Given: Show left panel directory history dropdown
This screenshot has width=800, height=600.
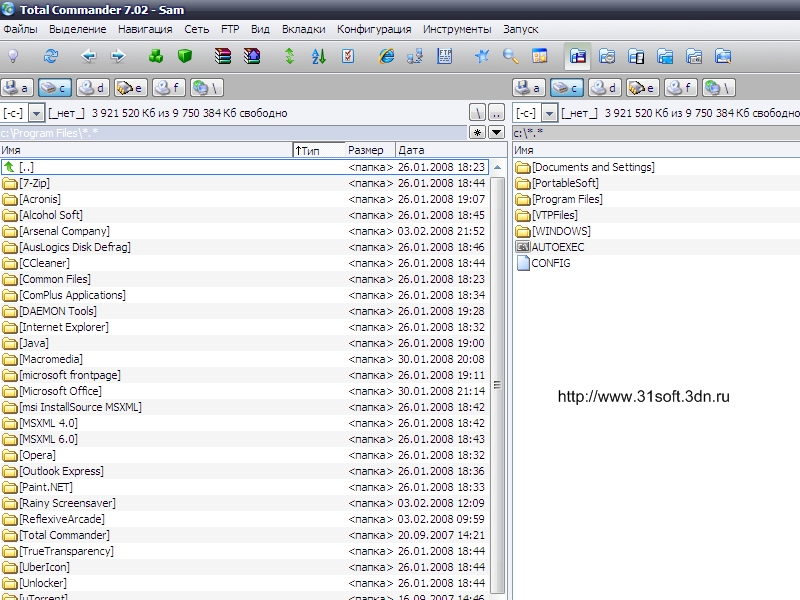Looking at the screenshot, I should [x=496, y=133].
